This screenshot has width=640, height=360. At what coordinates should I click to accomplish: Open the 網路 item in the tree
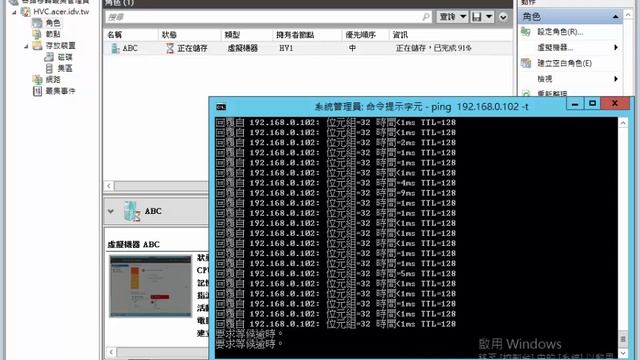(53, 79)
